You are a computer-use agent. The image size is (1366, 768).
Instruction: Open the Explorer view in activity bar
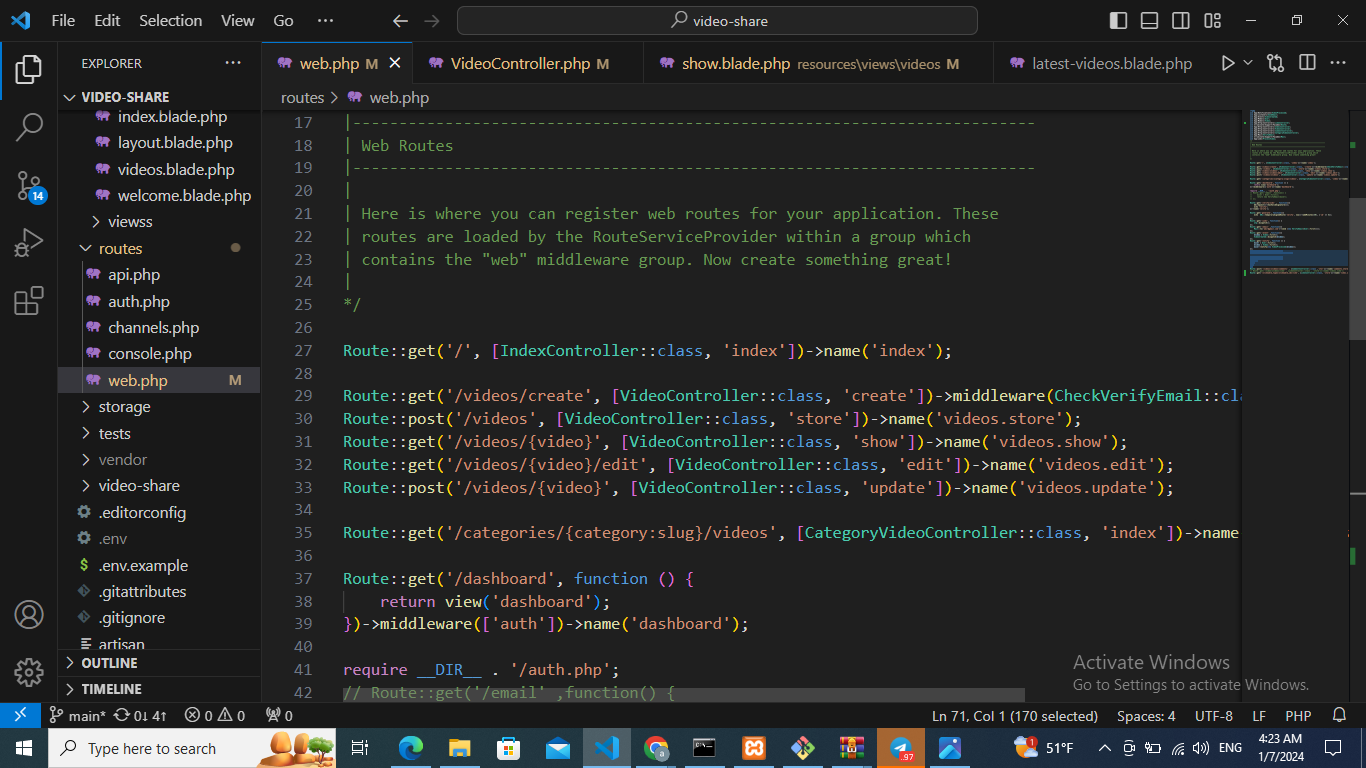point(29,69)
